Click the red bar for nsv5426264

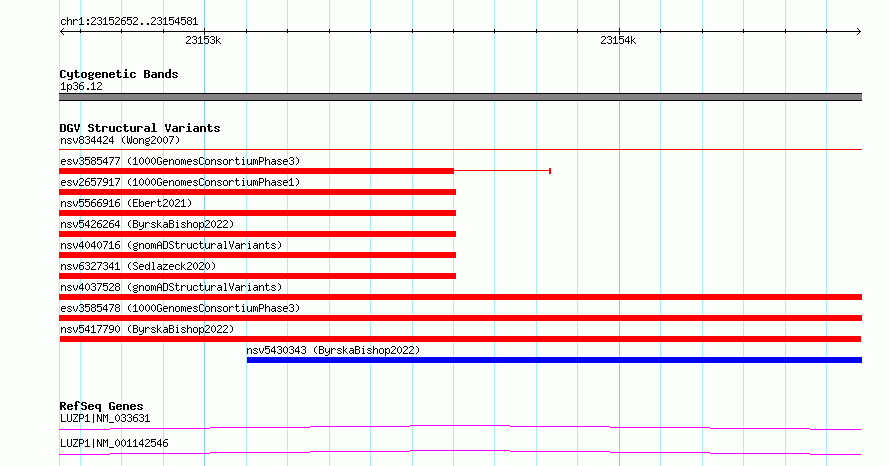[258, 234]
